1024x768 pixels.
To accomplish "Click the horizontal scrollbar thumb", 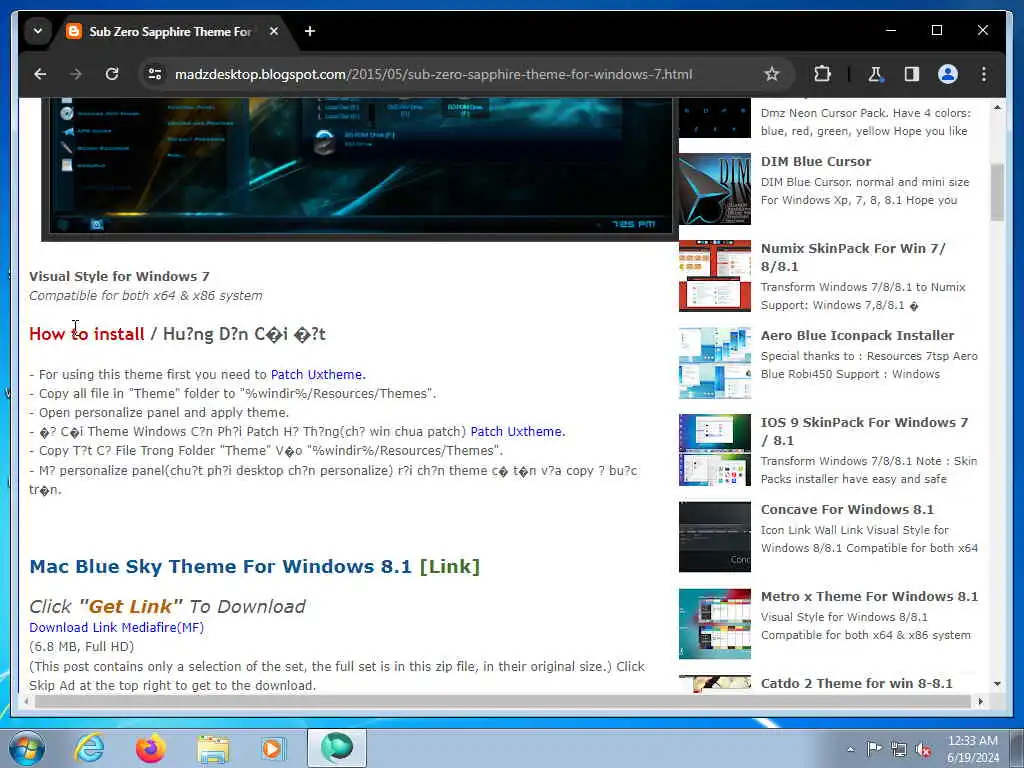I will click(503, 701).
